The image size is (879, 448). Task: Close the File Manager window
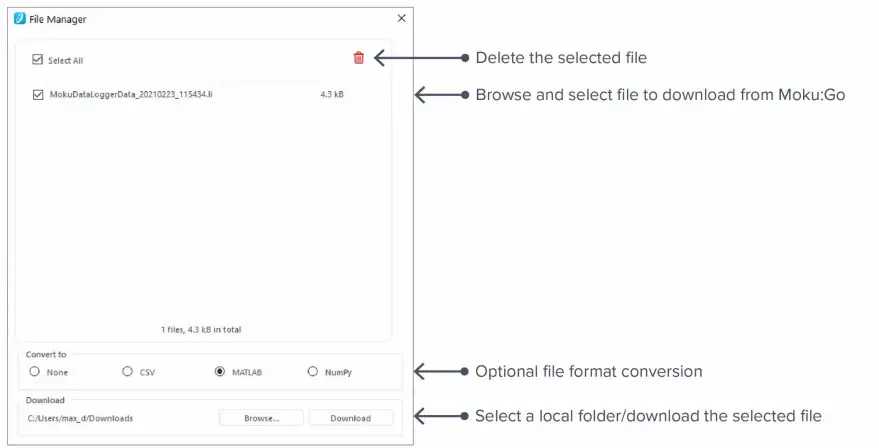coord(401,18)
